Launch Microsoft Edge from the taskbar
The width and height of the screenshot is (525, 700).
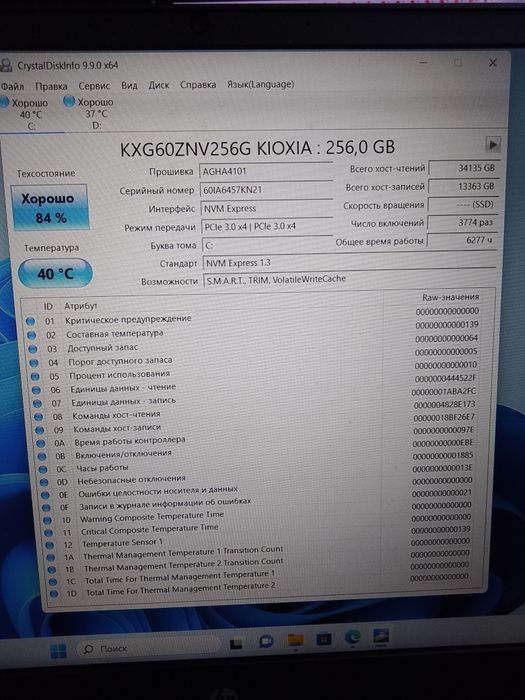(x=352, y=638)
